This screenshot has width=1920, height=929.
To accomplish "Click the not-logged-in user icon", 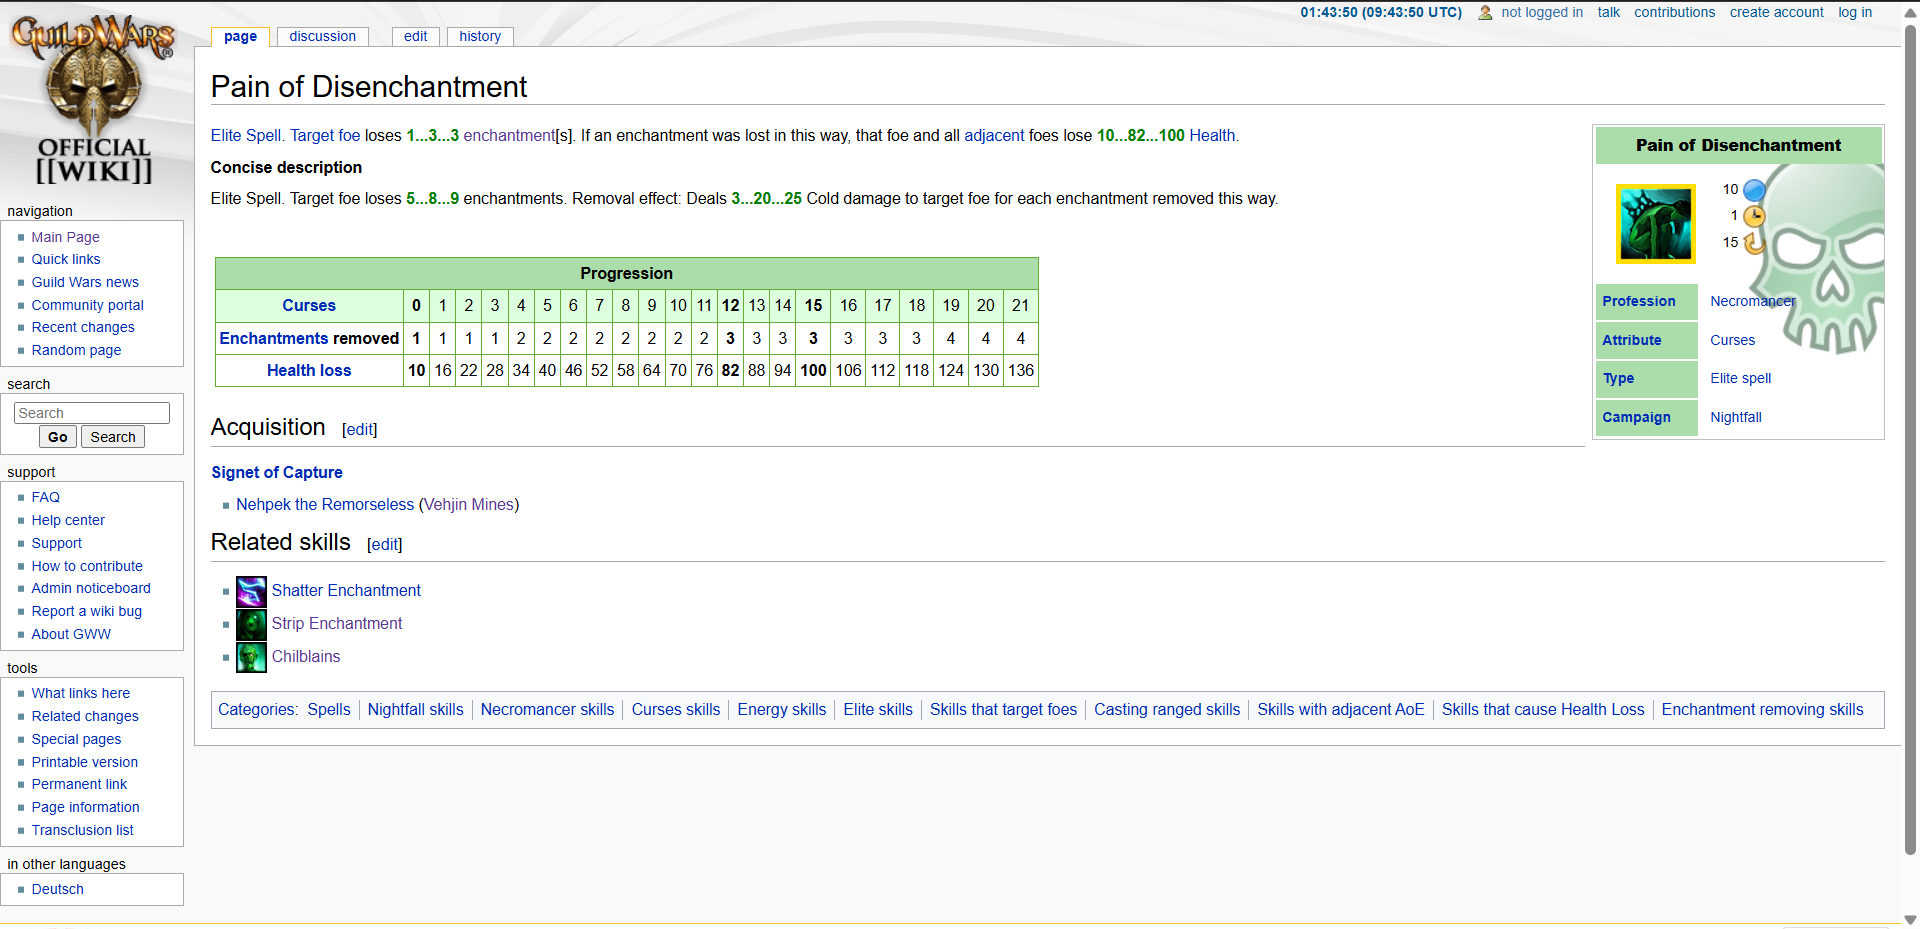I will tap(1485, 13).
